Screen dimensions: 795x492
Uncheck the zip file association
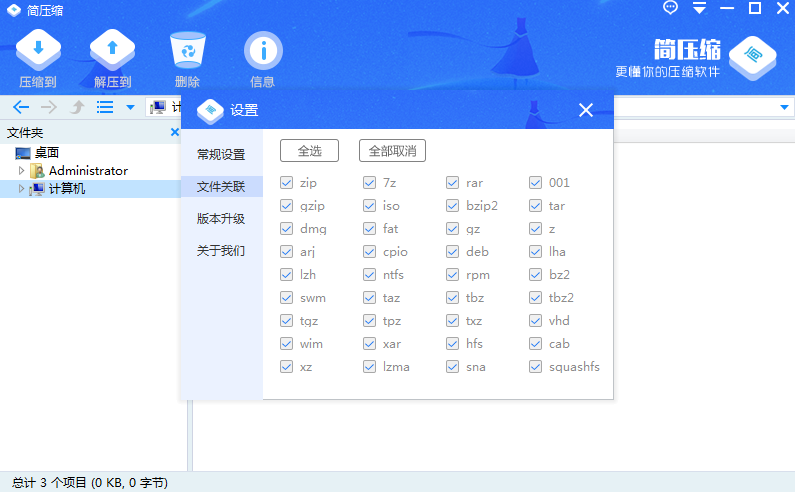click(x=286, y=183)
